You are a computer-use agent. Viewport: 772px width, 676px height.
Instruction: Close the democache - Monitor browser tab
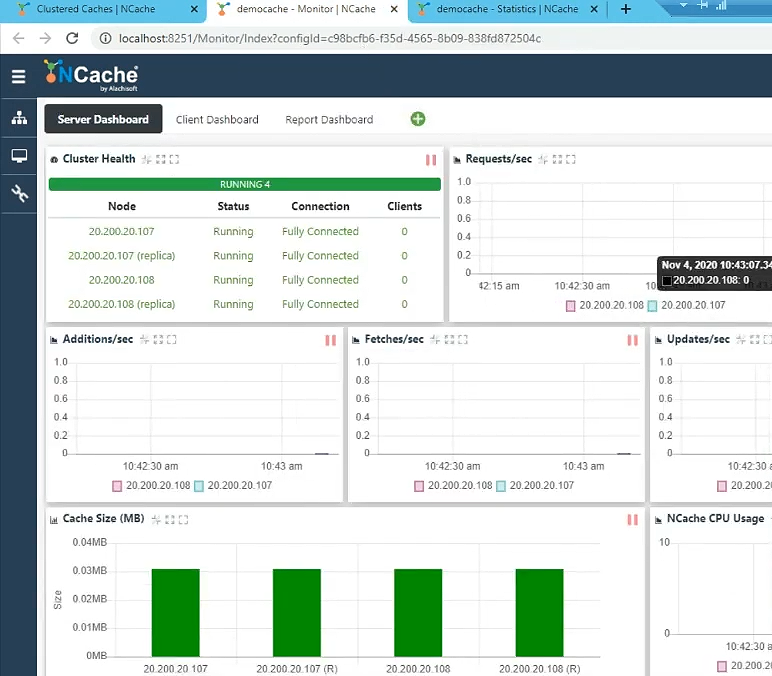point(394,9)
